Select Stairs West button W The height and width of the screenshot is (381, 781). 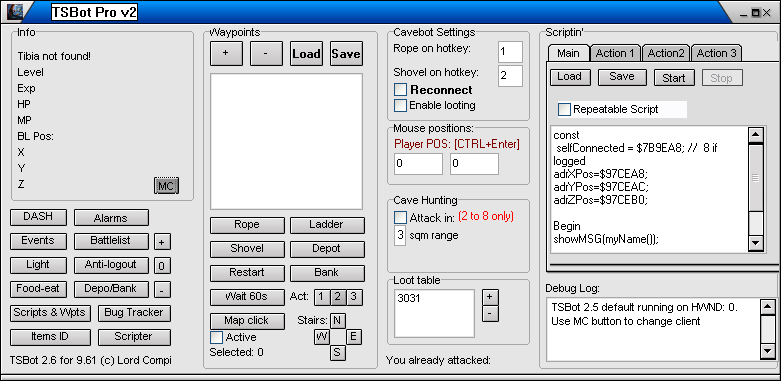322,337
